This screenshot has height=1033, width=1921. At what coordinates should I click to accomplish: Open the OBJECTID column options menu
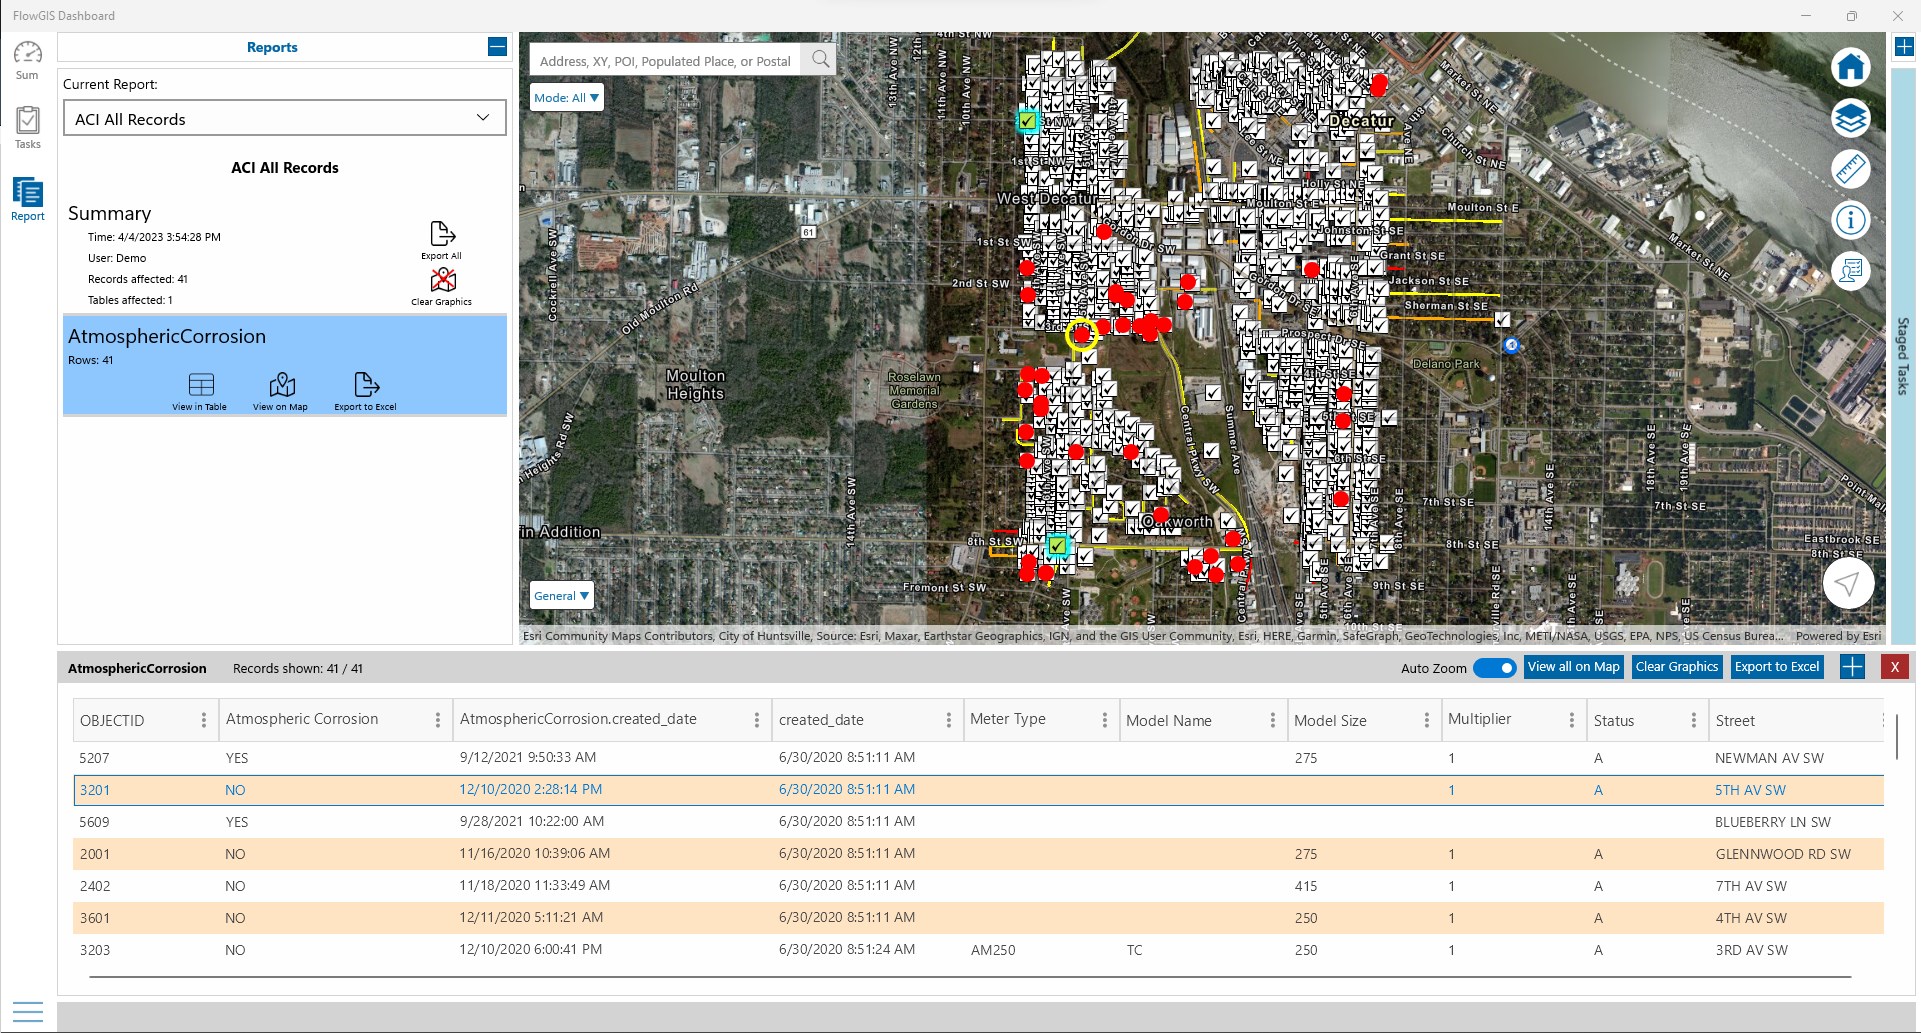coord(204,720)
